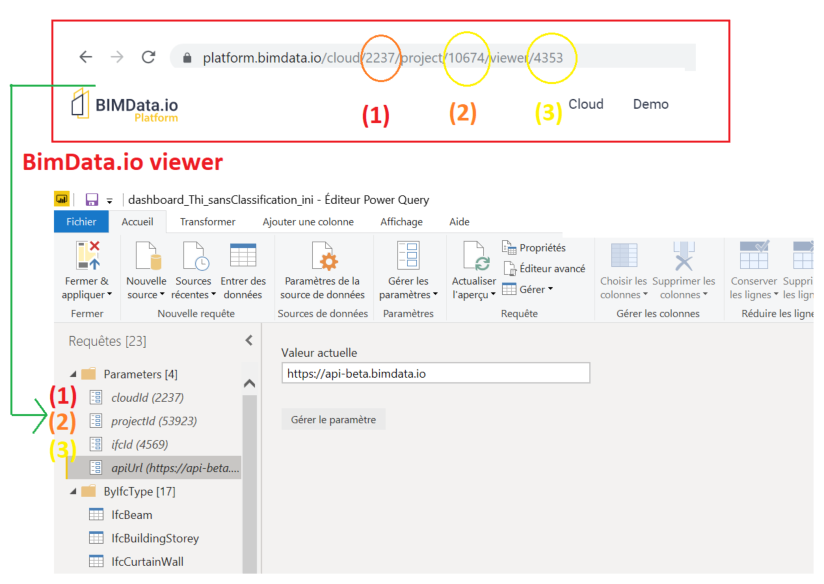
Task: Open the Affichage tab
Action: (401, 222)
